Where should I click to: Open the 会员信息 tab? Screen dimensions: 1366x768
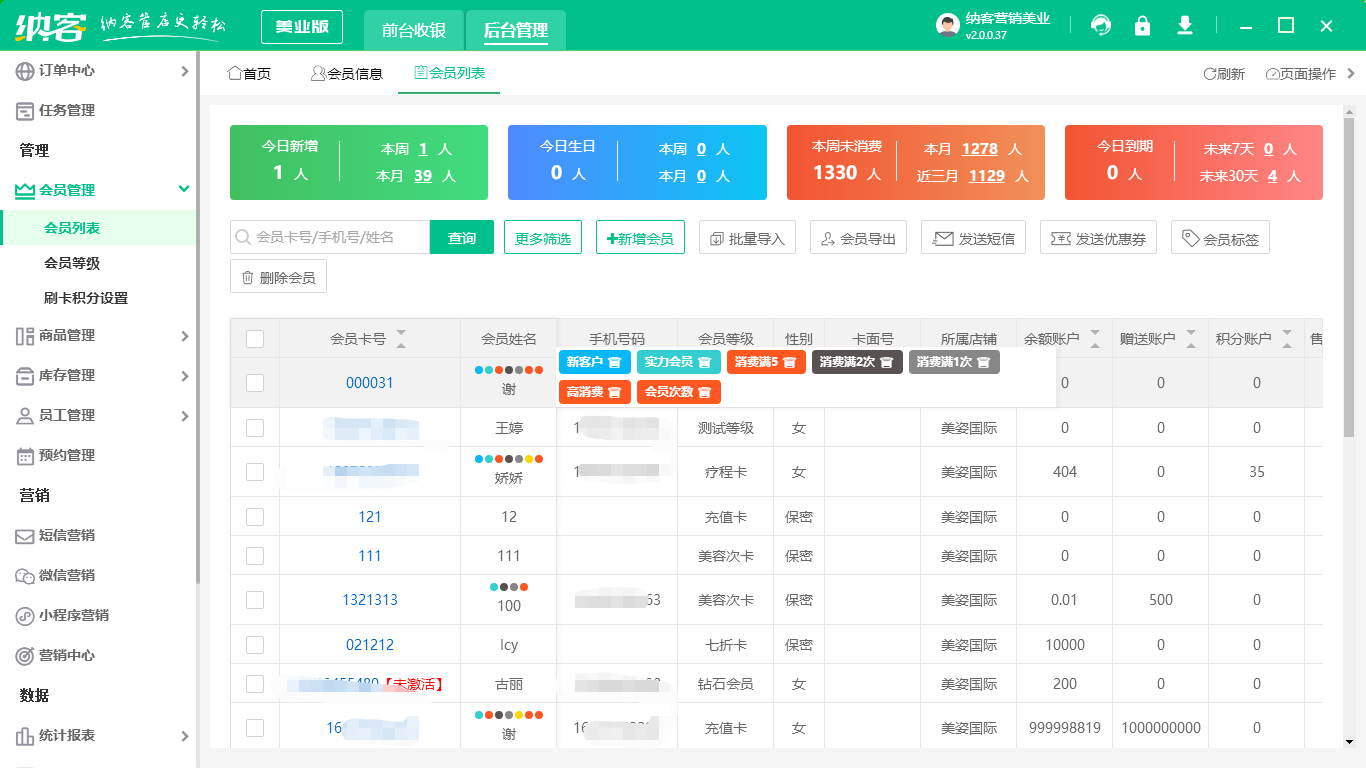tap(346, 74)
